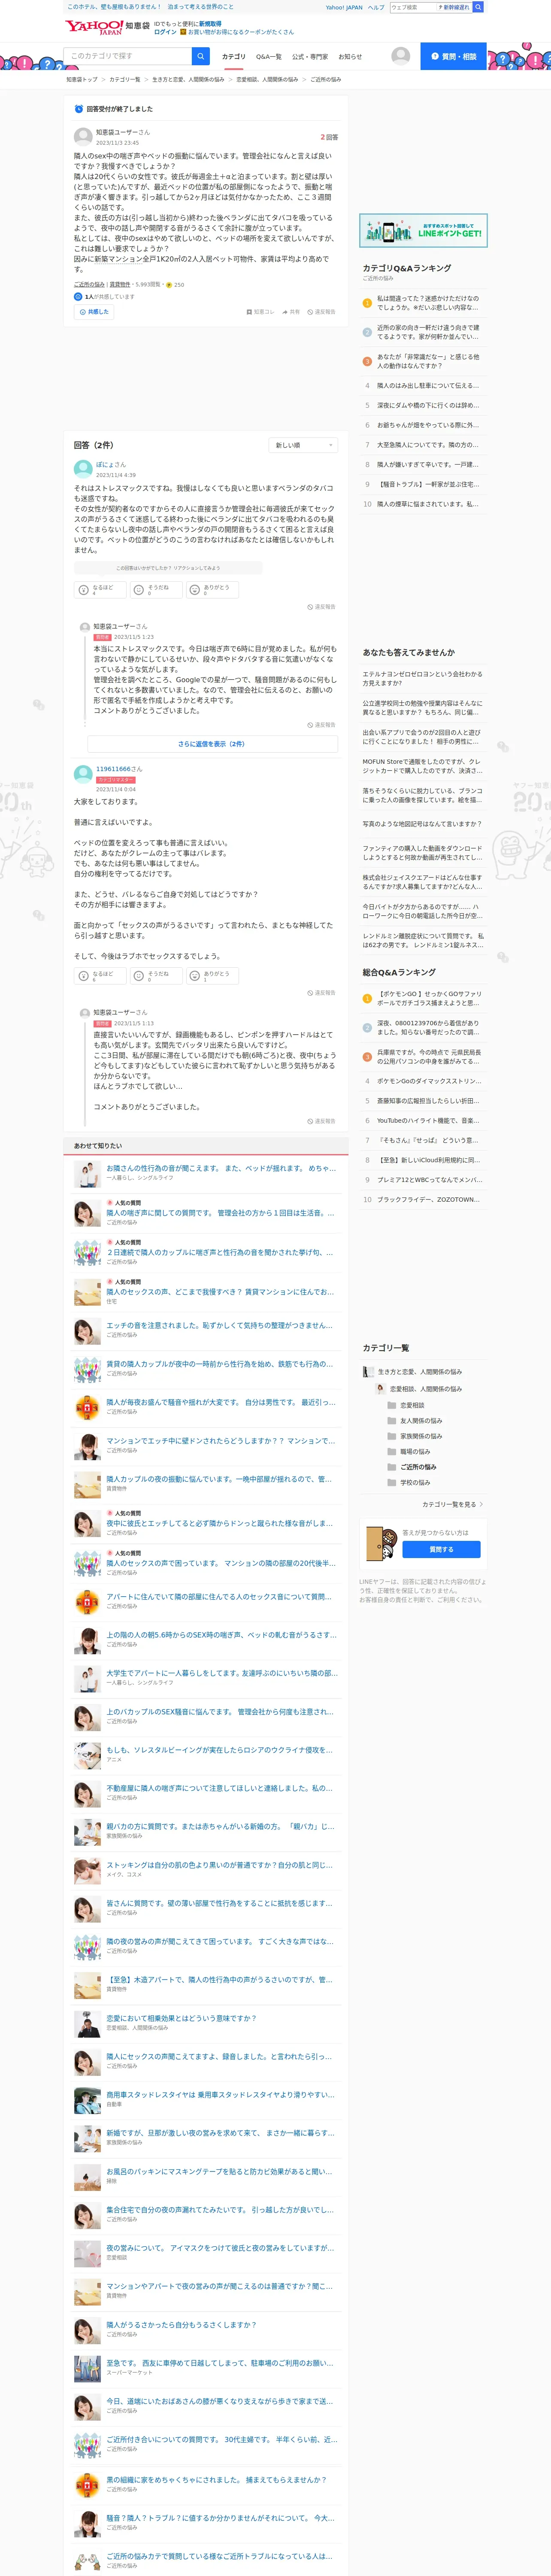This screenshot has height=2576, width=551.
Task: Open the ポケモンGO overall ranking item
Action: 429,999
